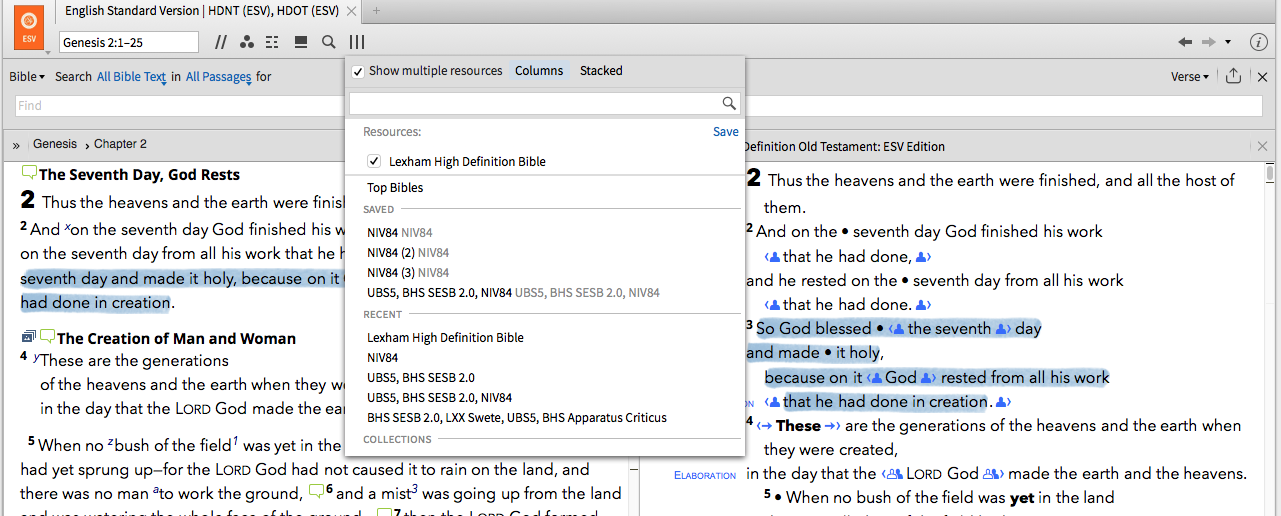Close the HDOT ESV Edition column
1281x516 pixels.
click(1264, 146)
